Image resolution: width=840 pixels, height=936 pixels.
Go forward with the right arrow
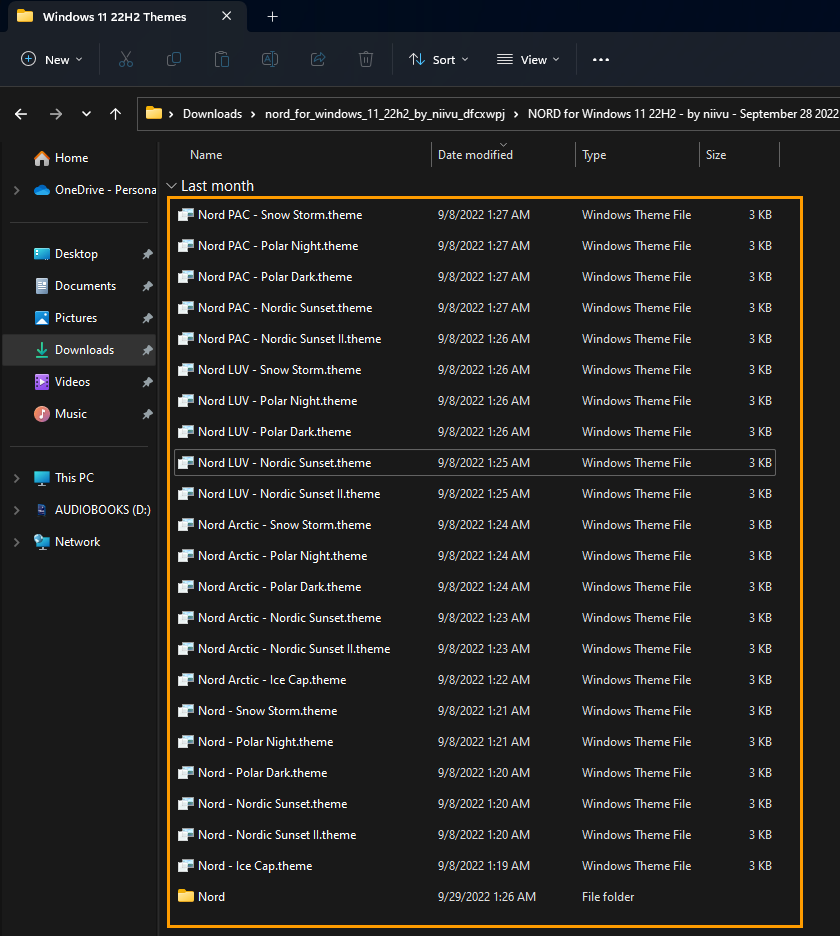tap(56, 114)
